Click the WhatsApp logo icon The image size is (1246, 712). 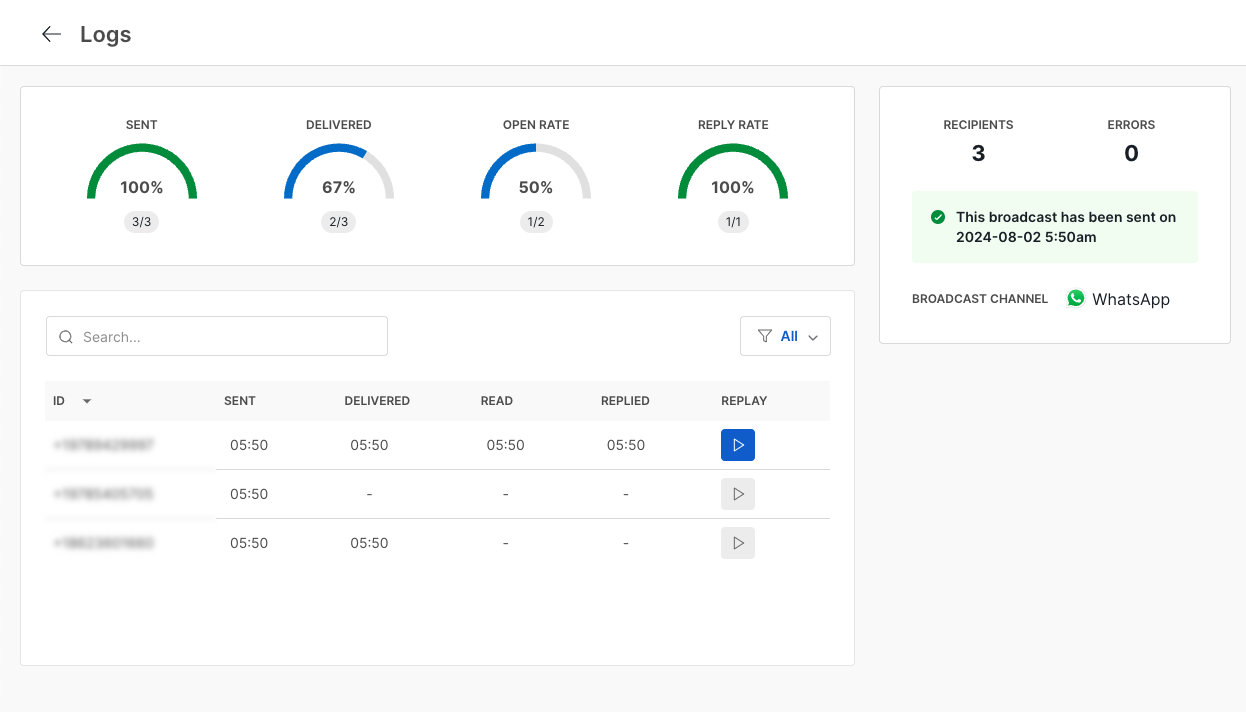click(1076, 298)
